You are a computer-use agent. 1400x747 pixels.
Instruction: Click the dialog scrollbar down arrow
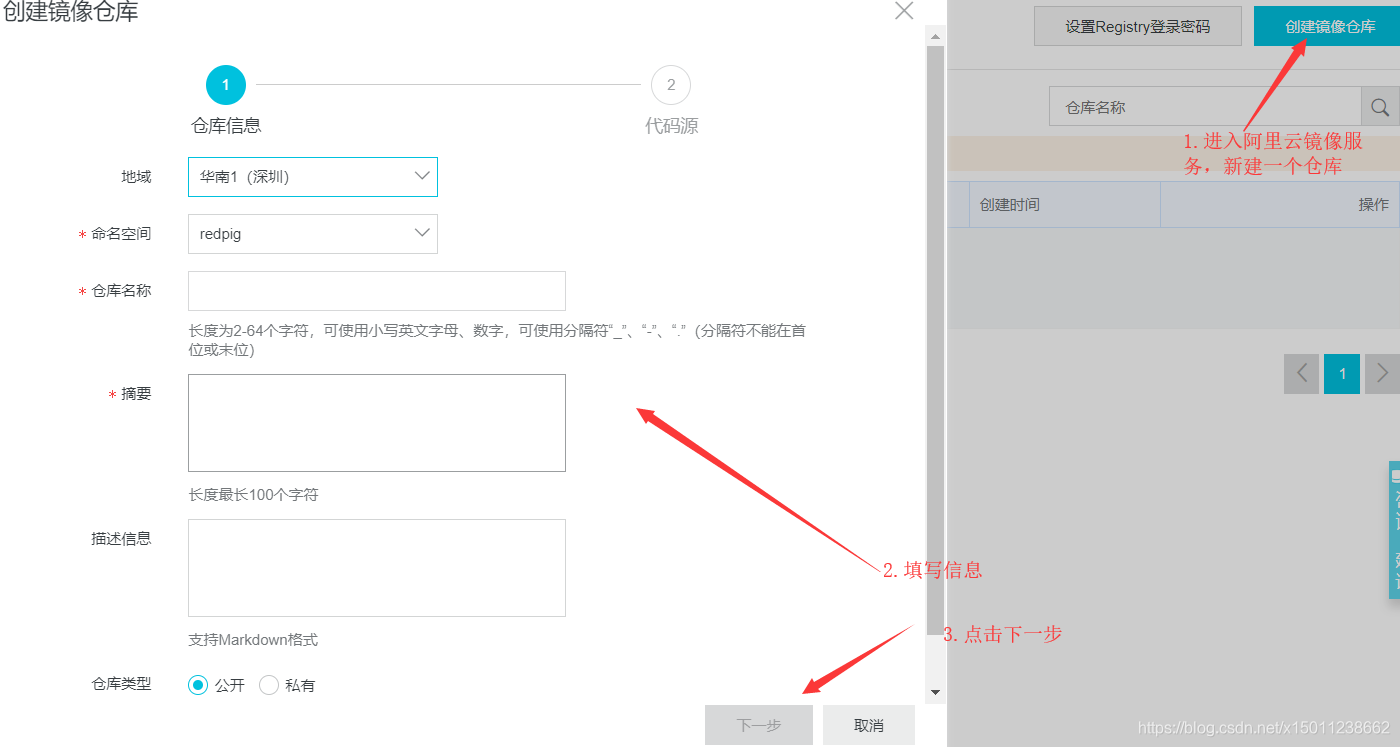(x=936, y=692)
